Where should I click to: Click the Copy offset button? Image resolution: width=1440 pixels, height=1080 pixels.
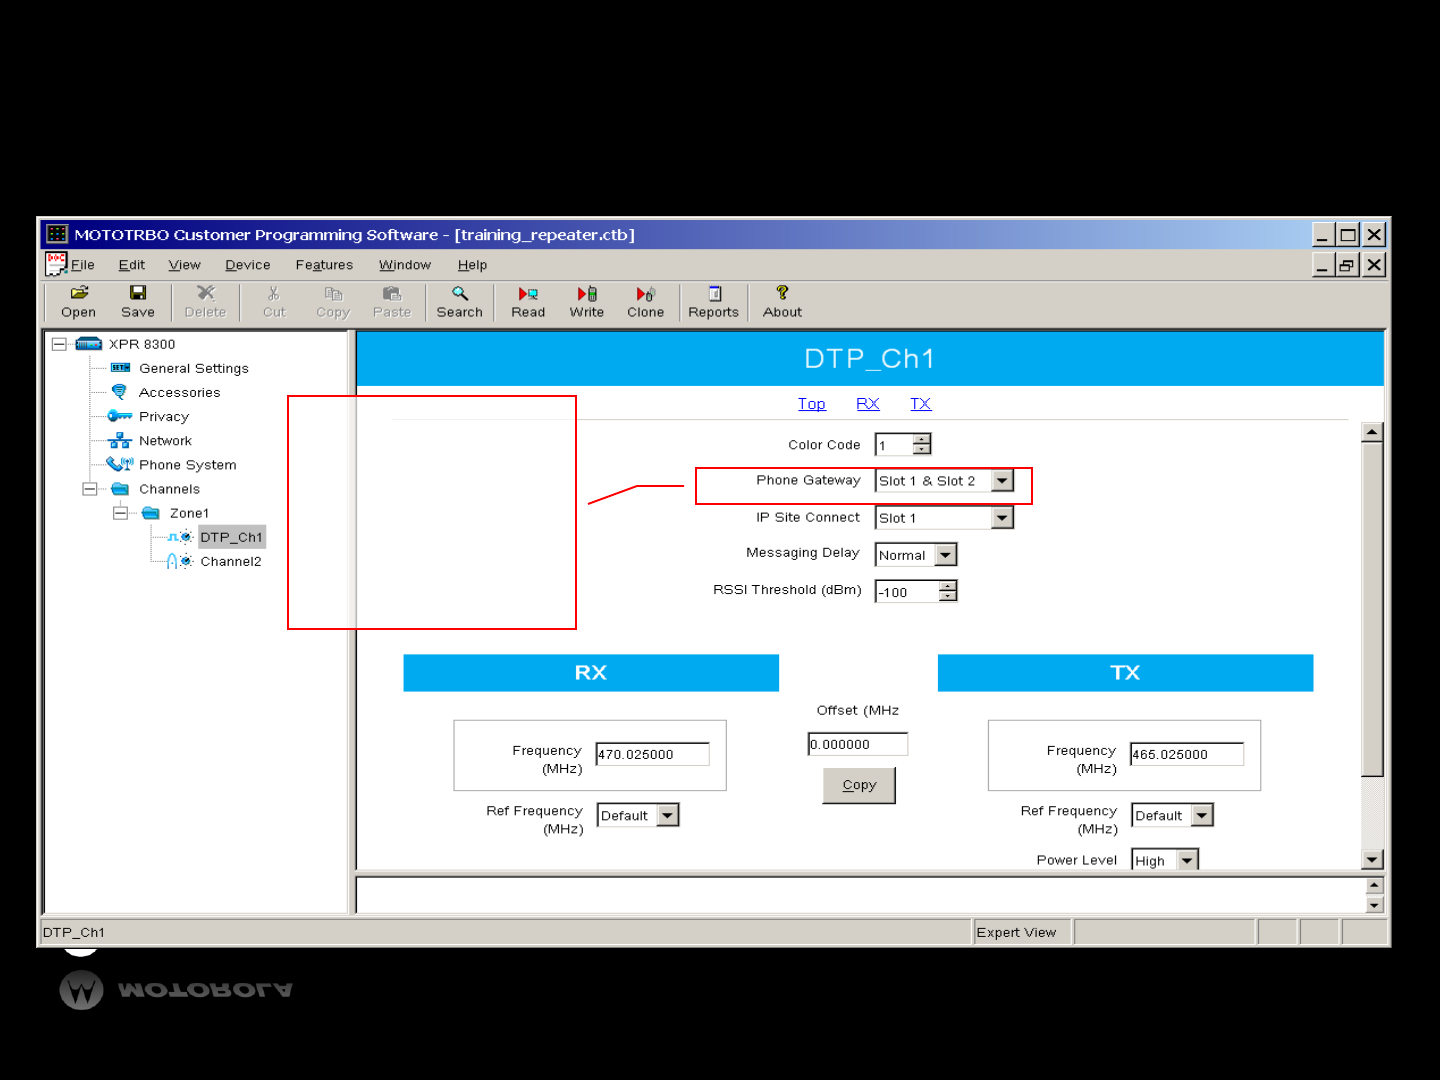(859, 785)
